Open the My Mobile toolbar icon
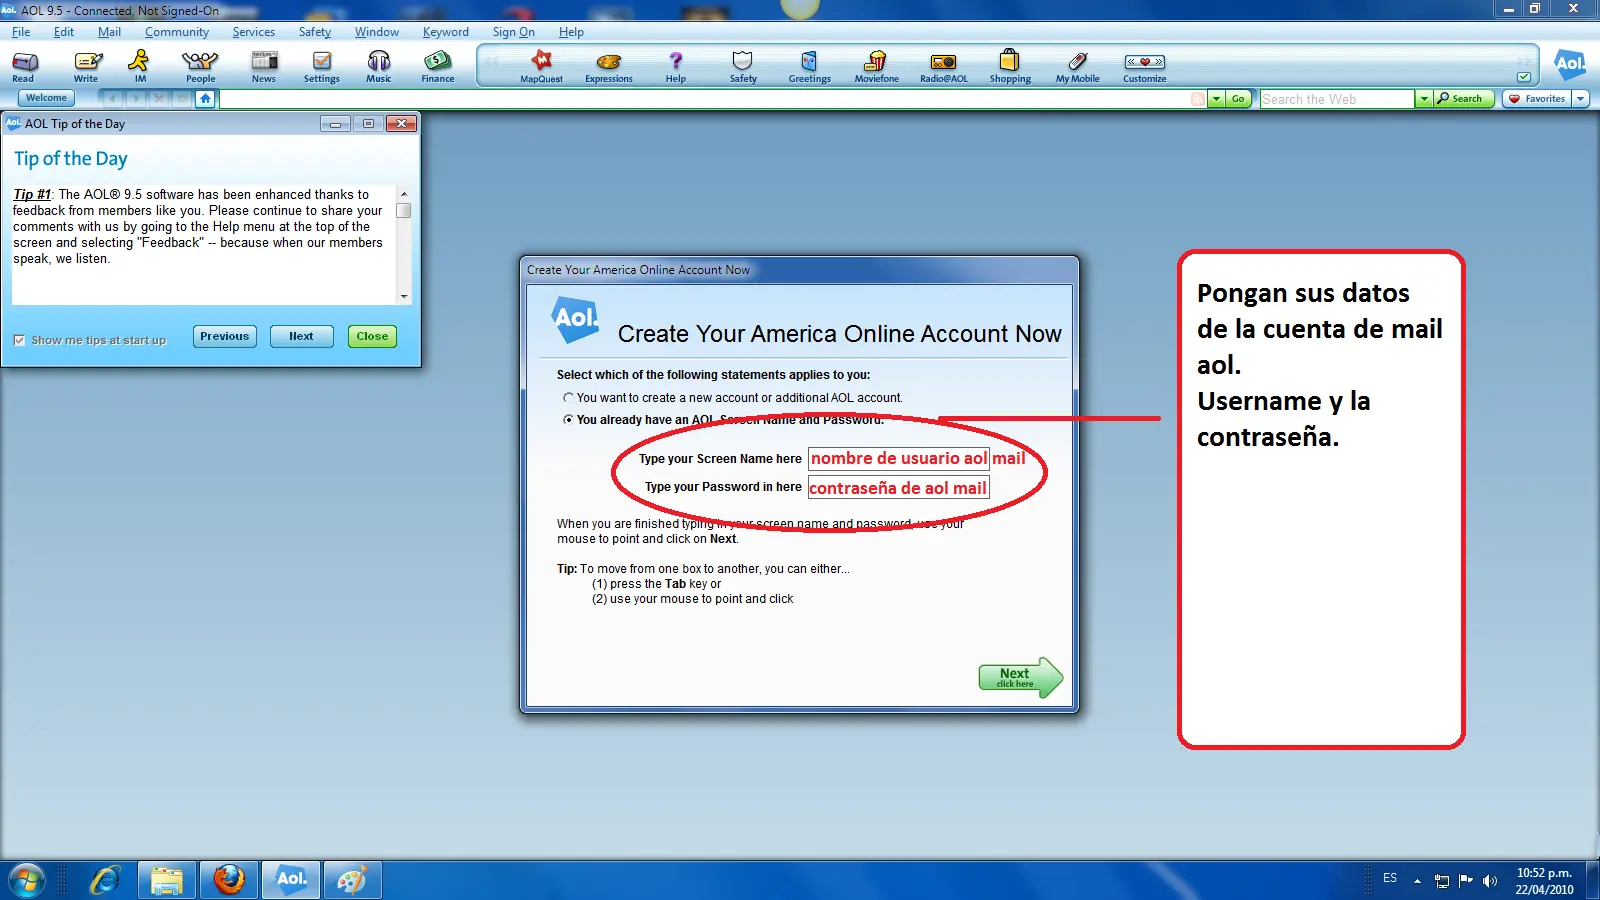Screen dimensions: 1600x900 1078,66
